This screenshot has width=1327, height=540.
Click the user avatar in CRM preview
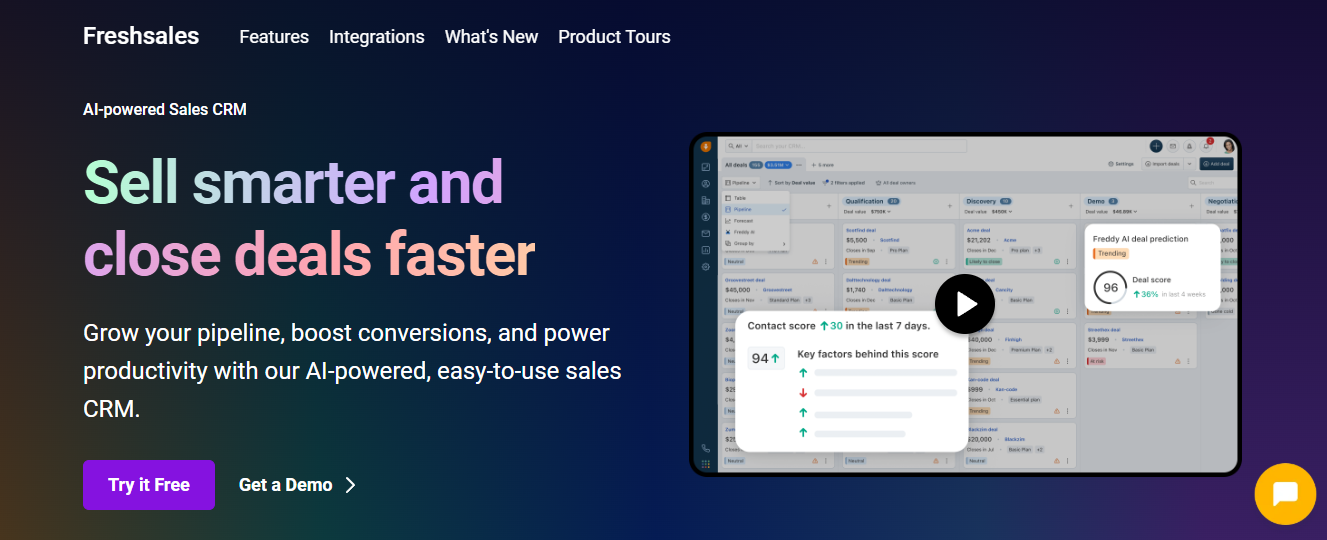(x=1229, y=146)
